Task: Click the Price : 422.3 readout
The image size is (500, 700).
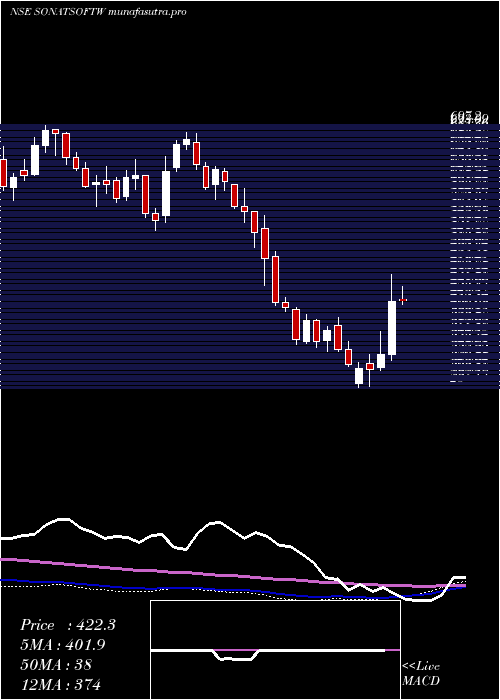Action: 68,625
